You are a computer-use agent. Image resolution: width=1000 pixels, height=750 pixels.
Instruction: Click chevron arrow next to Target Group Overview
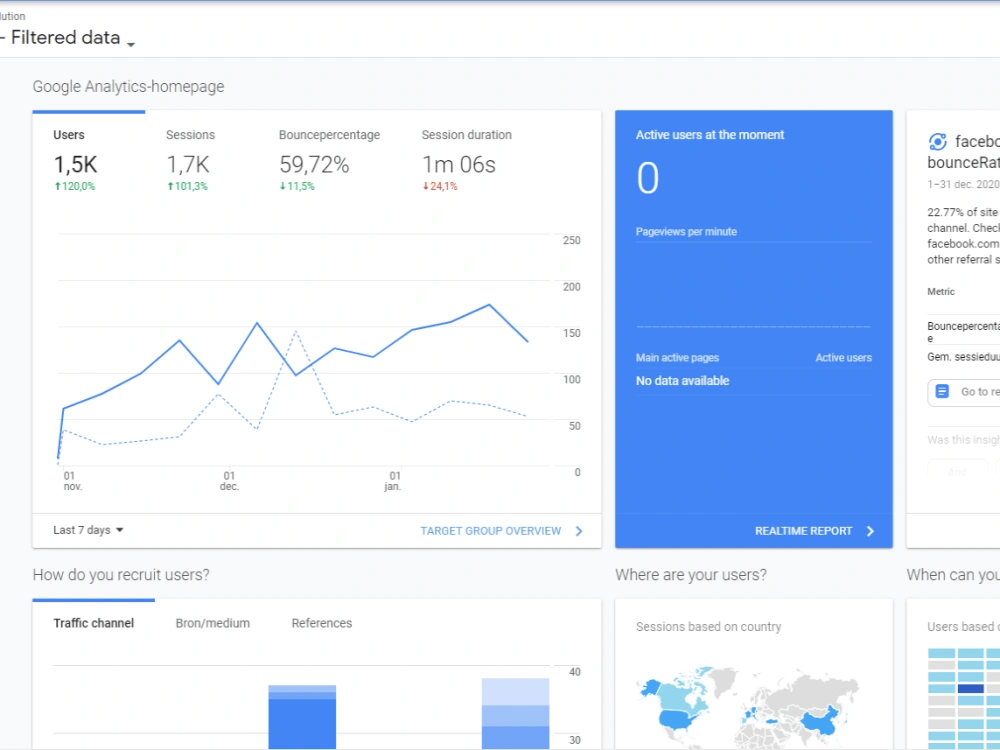(578, 531)
